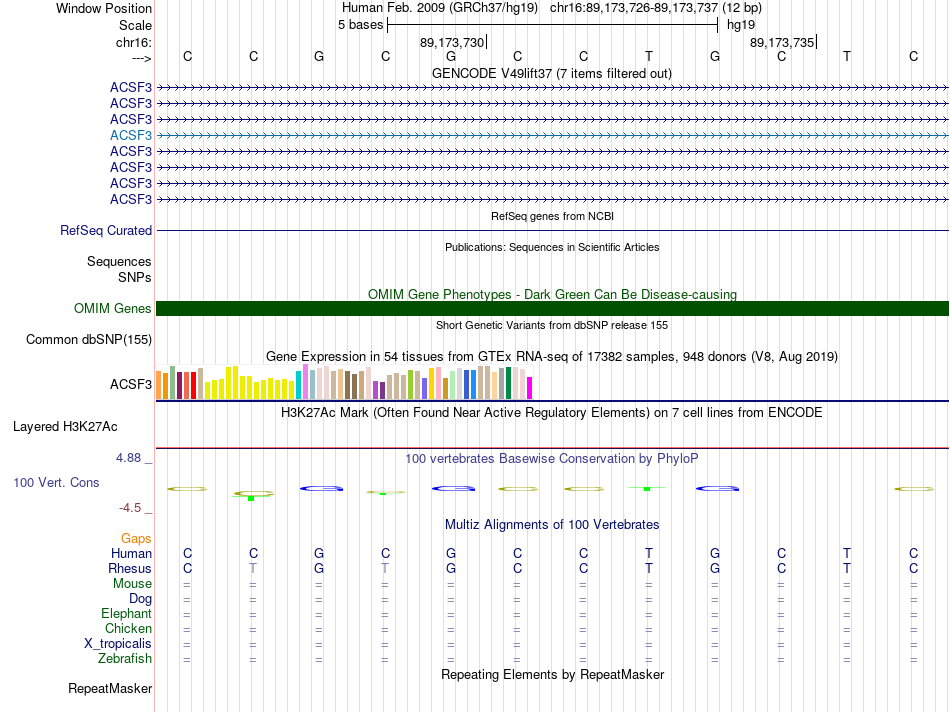Click the first orange GTEx expression bar
Screen dimensions: 950x712
pos(159,385)
